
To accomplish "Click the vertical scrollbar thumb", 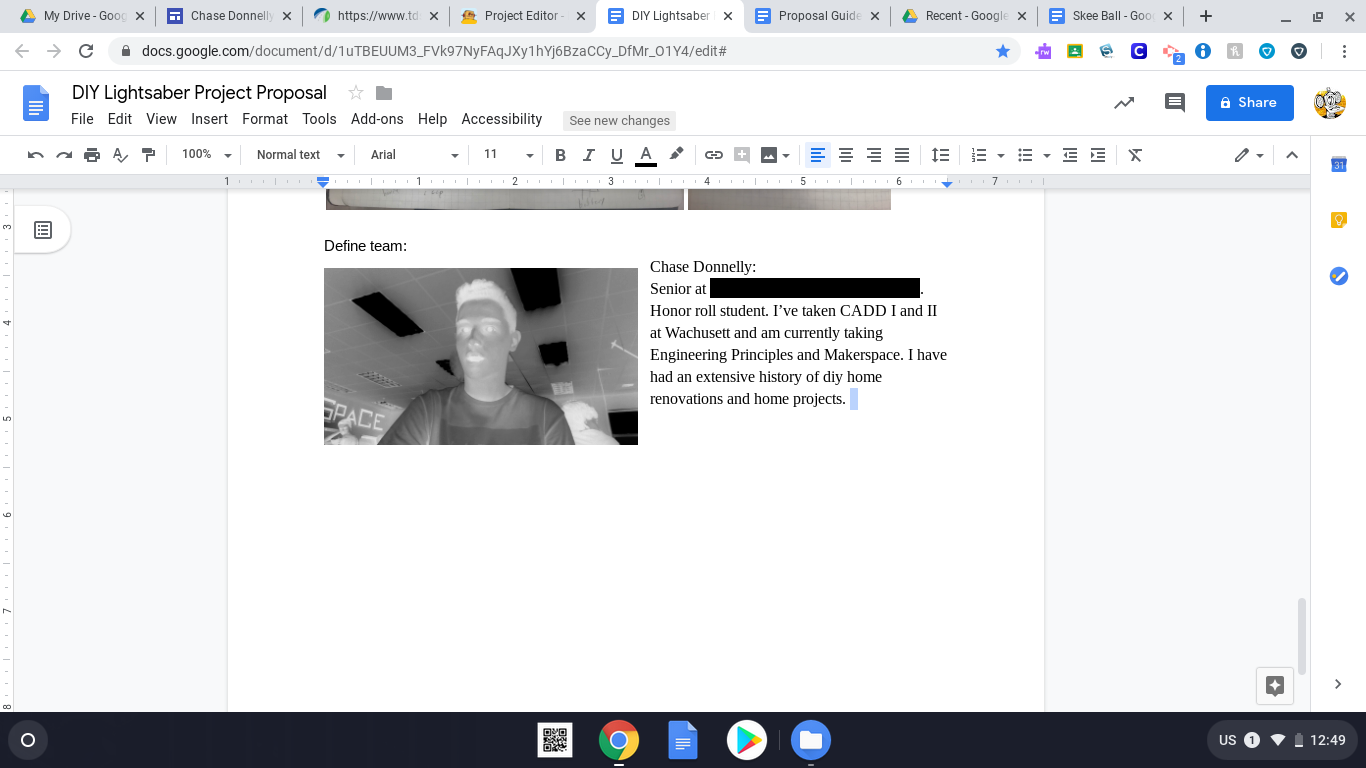I will [x=1301, y=636].
